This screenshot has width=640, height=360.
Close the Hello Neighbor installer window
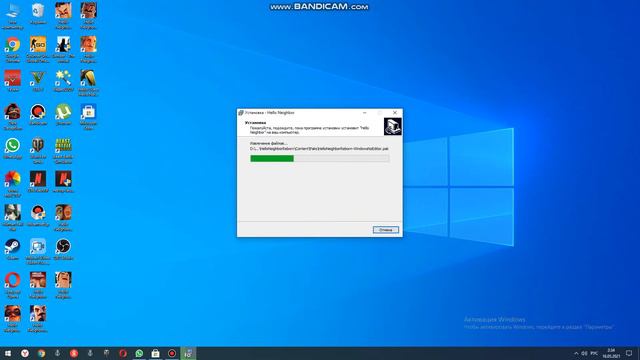[x=395, y=113]
